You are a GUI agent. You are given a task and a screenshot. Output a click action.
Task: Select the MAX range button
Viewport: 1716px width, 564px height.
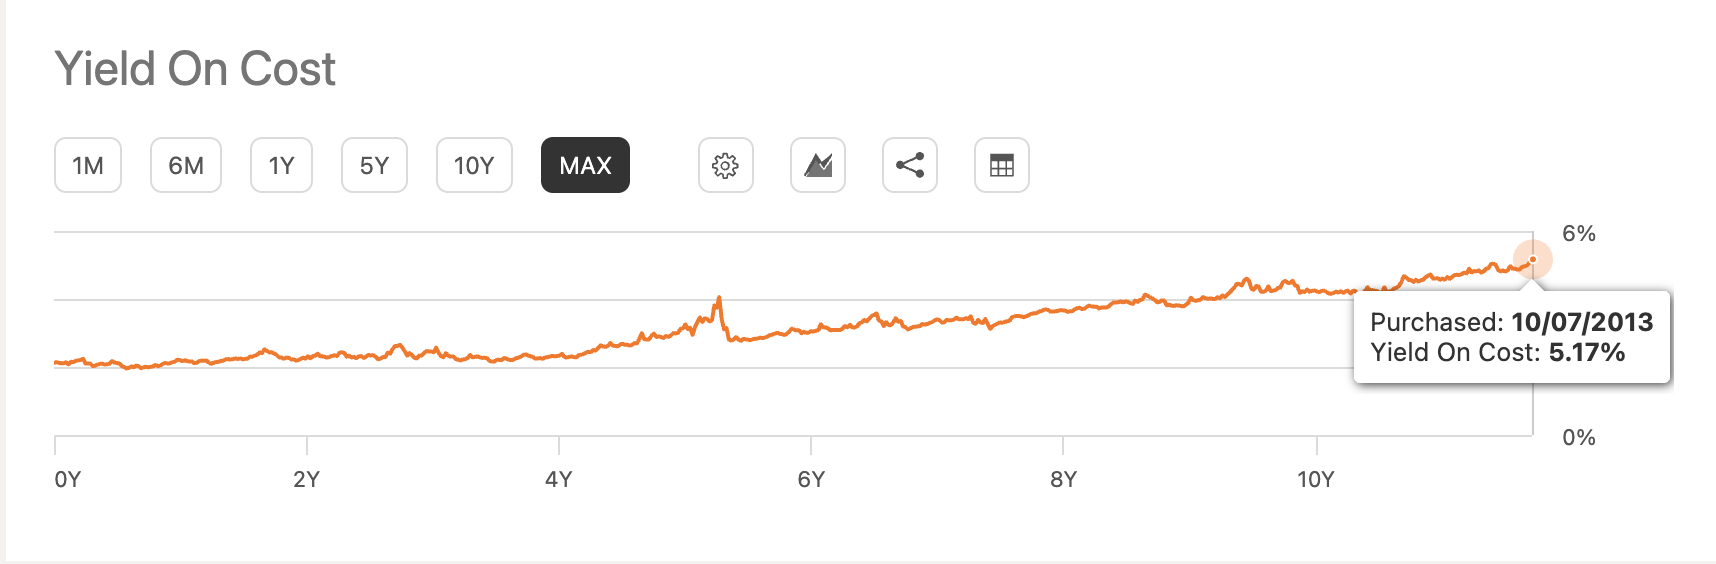[585, 165]
